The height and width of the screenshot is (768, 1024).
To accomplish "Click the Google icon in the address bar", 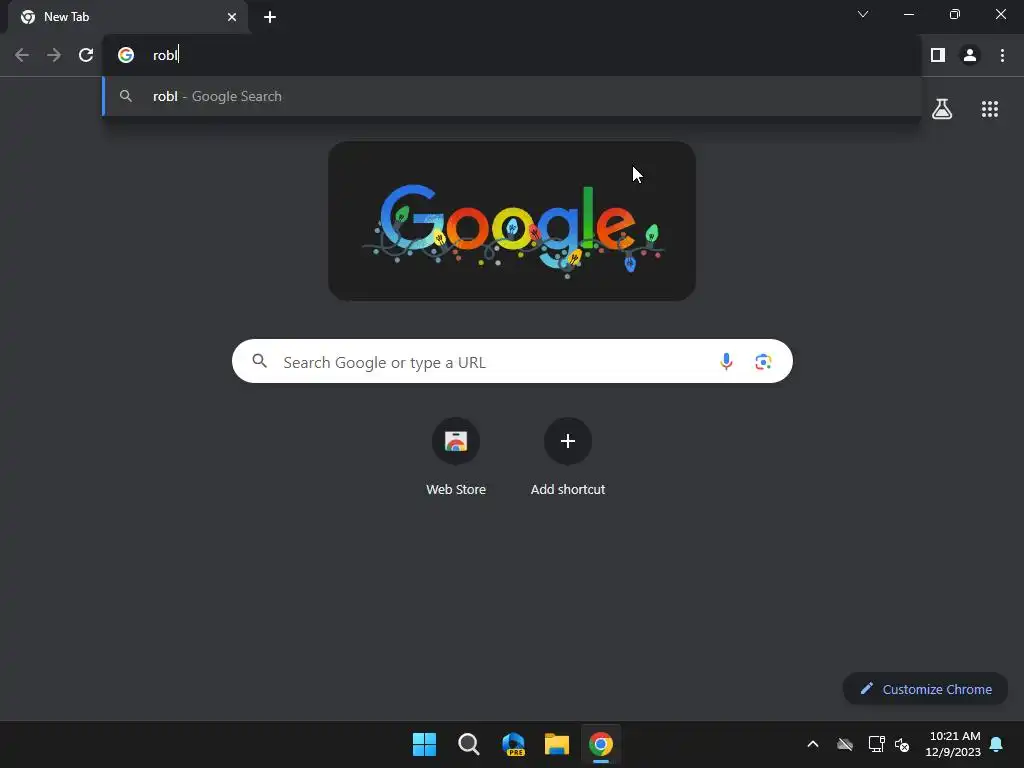I will tap(125, 56).
